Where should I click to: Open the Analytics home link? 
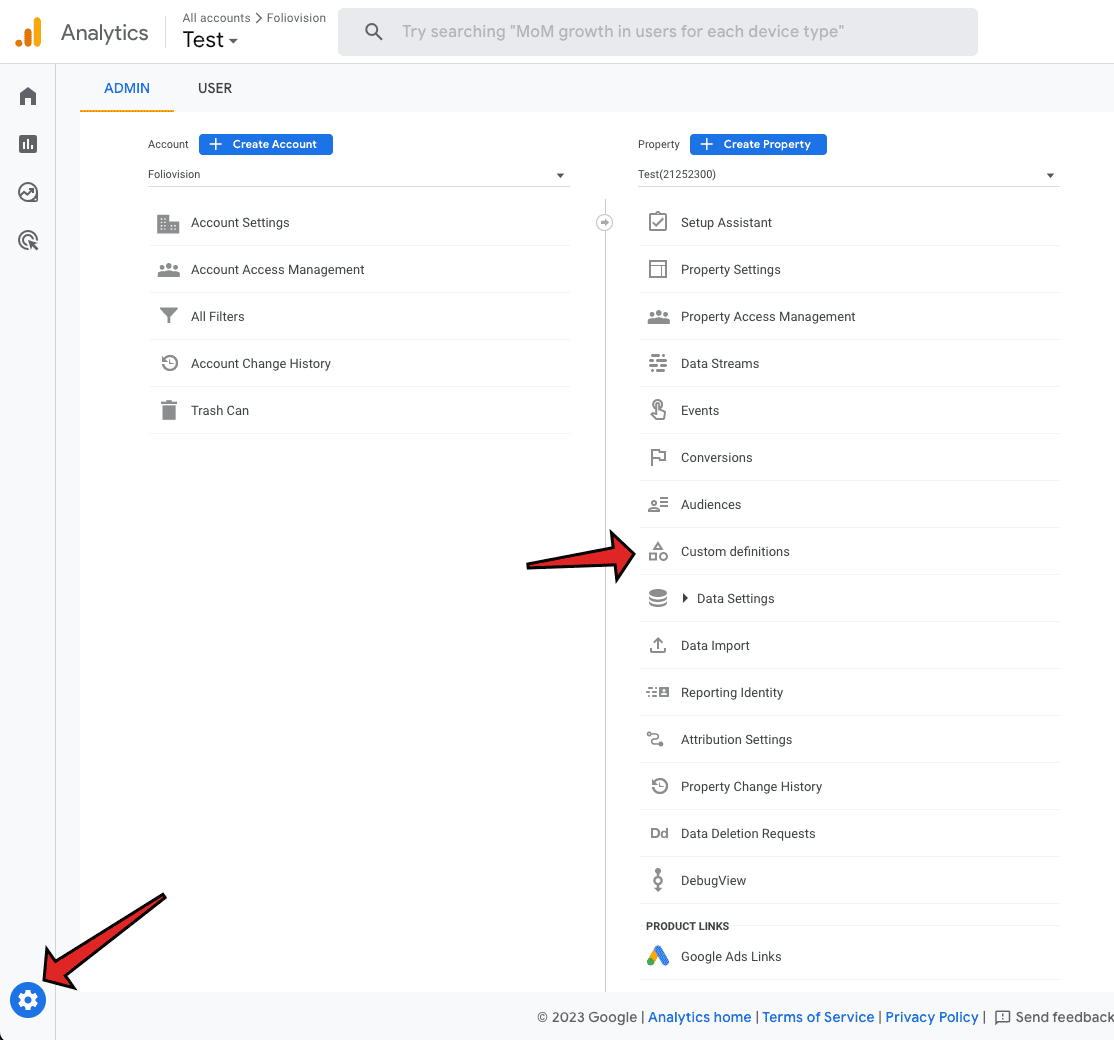[699, 1017]
